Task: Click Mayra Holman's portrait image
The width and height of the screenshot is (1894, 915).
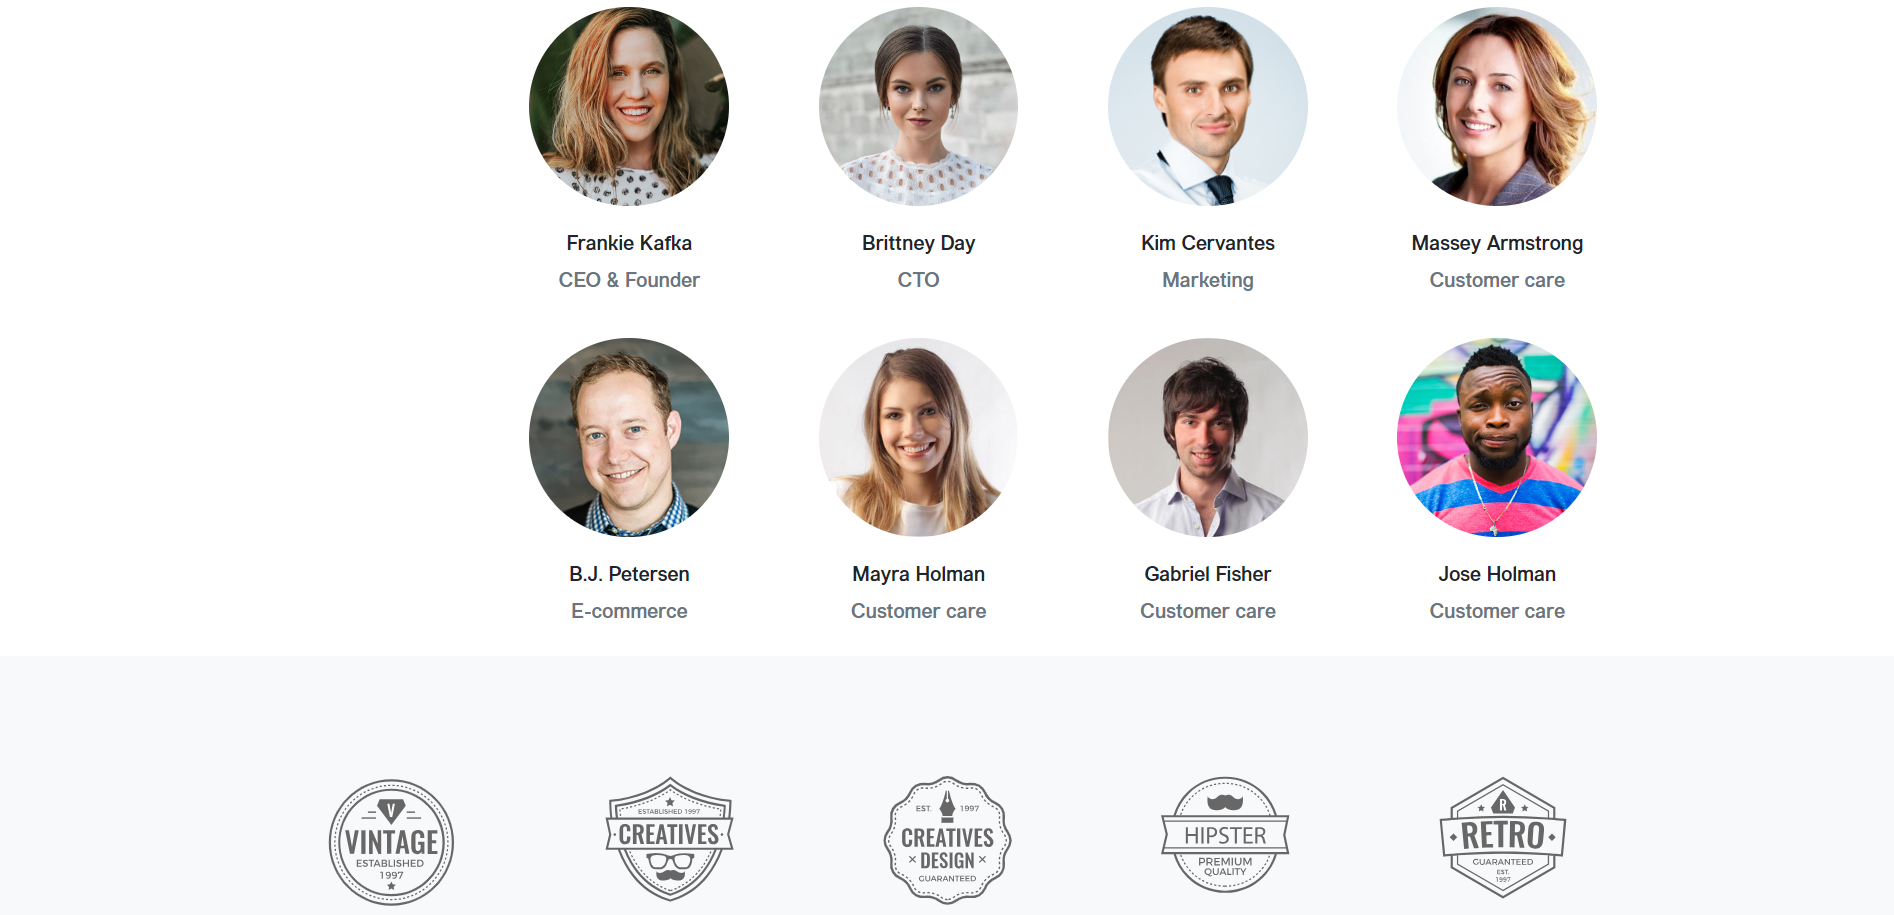Action: 918,437
